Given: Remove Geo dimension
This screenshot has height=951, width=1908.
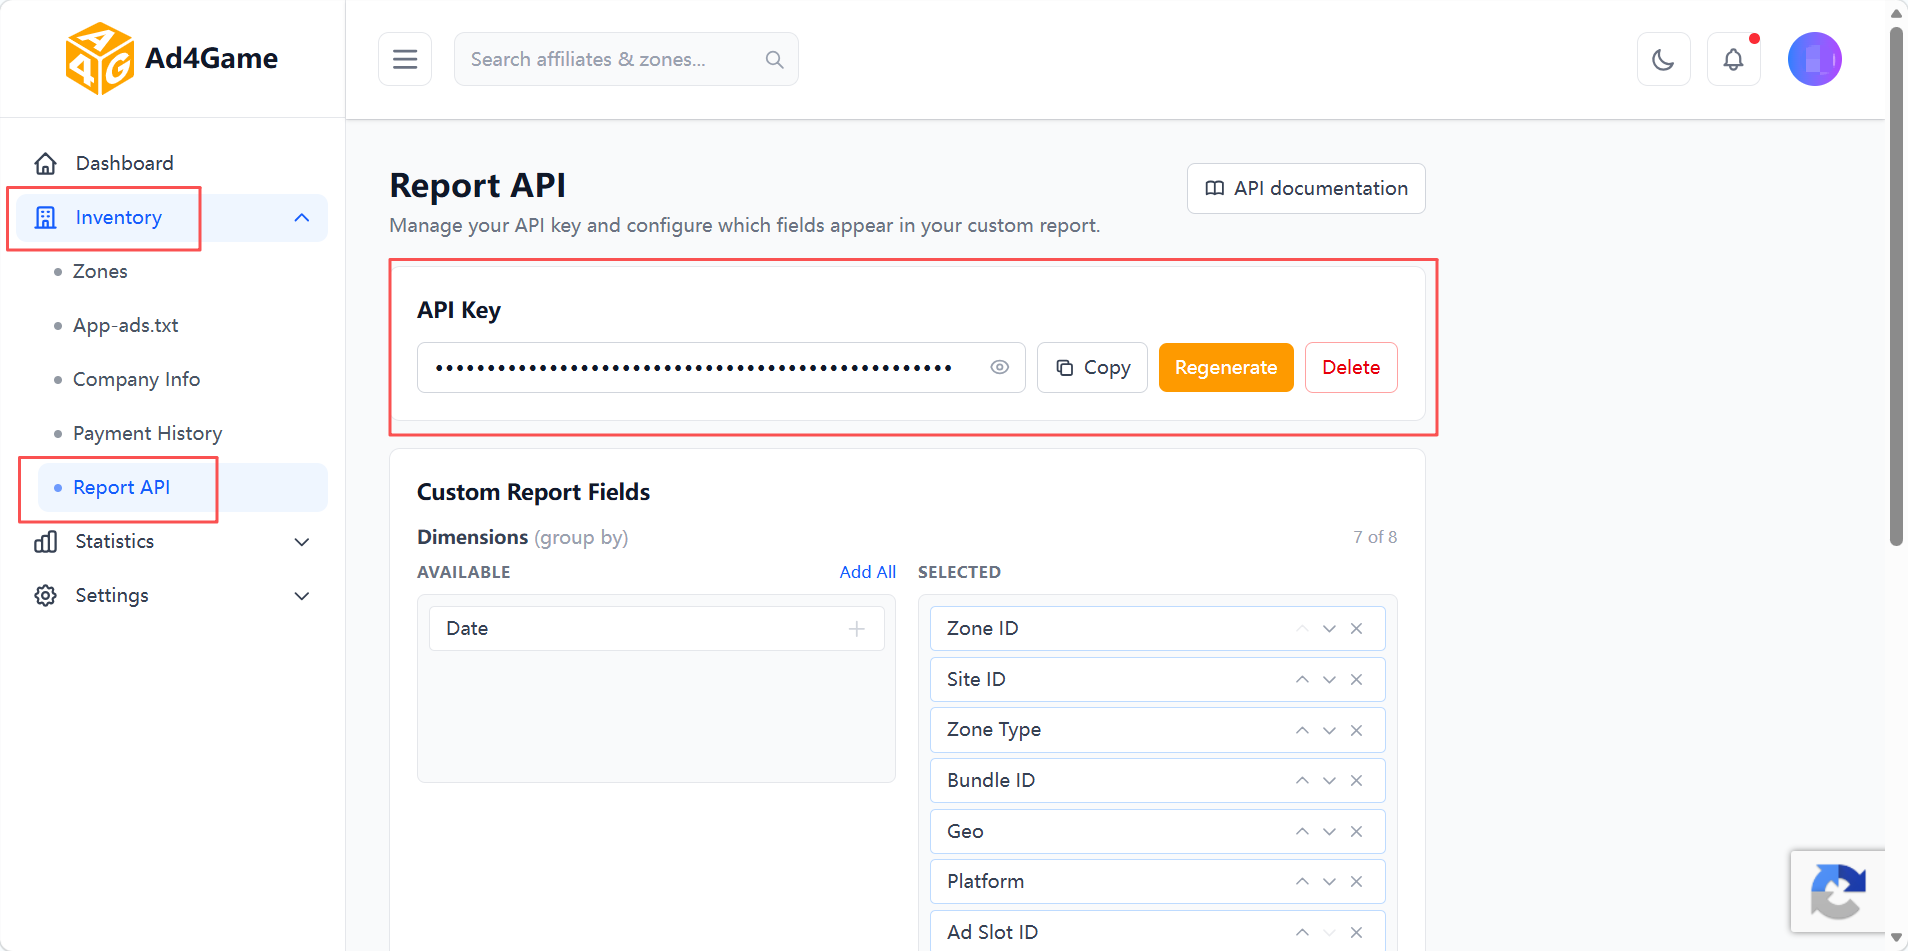Looking at the screenshot, I should (1356, 831).
